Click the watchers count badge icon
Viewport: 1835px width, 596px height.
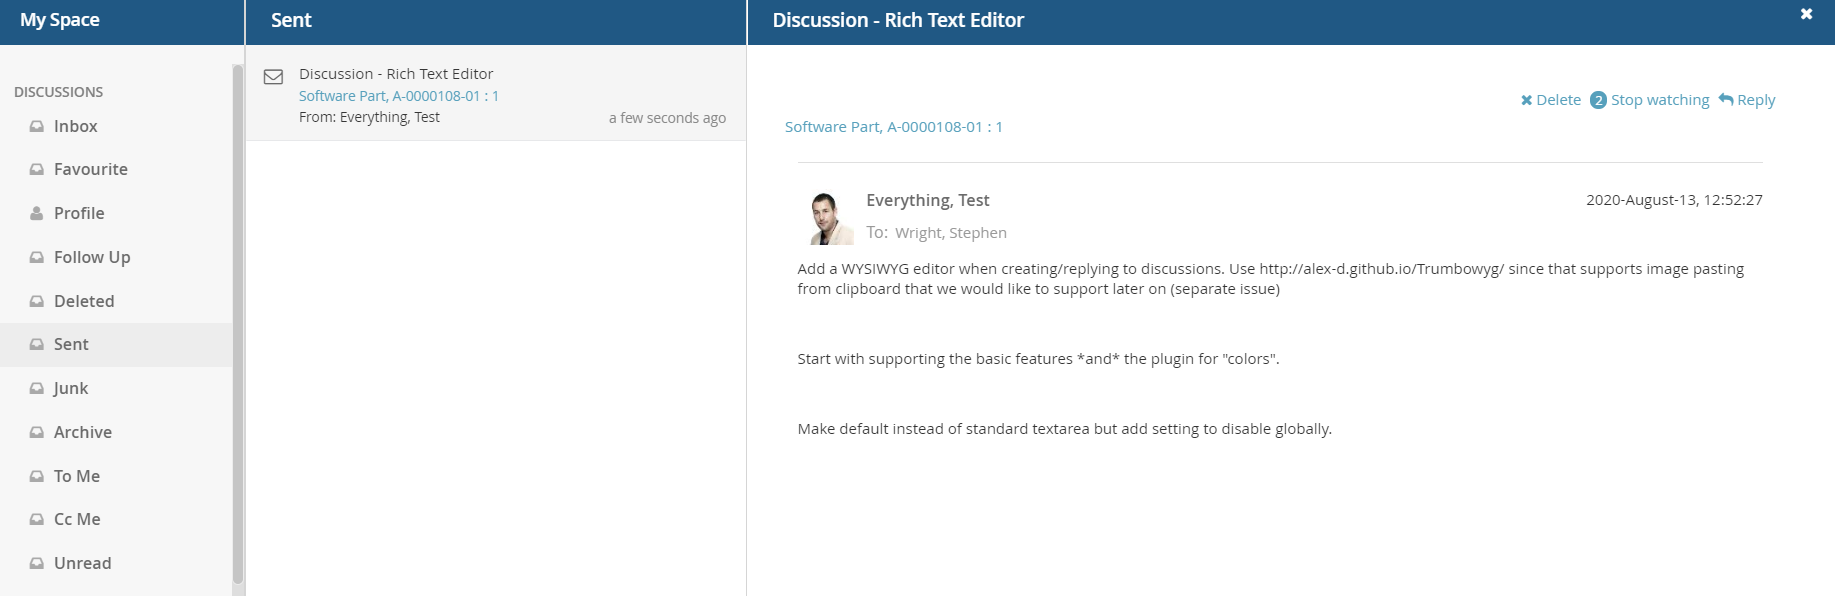[x=1598, y=100]
